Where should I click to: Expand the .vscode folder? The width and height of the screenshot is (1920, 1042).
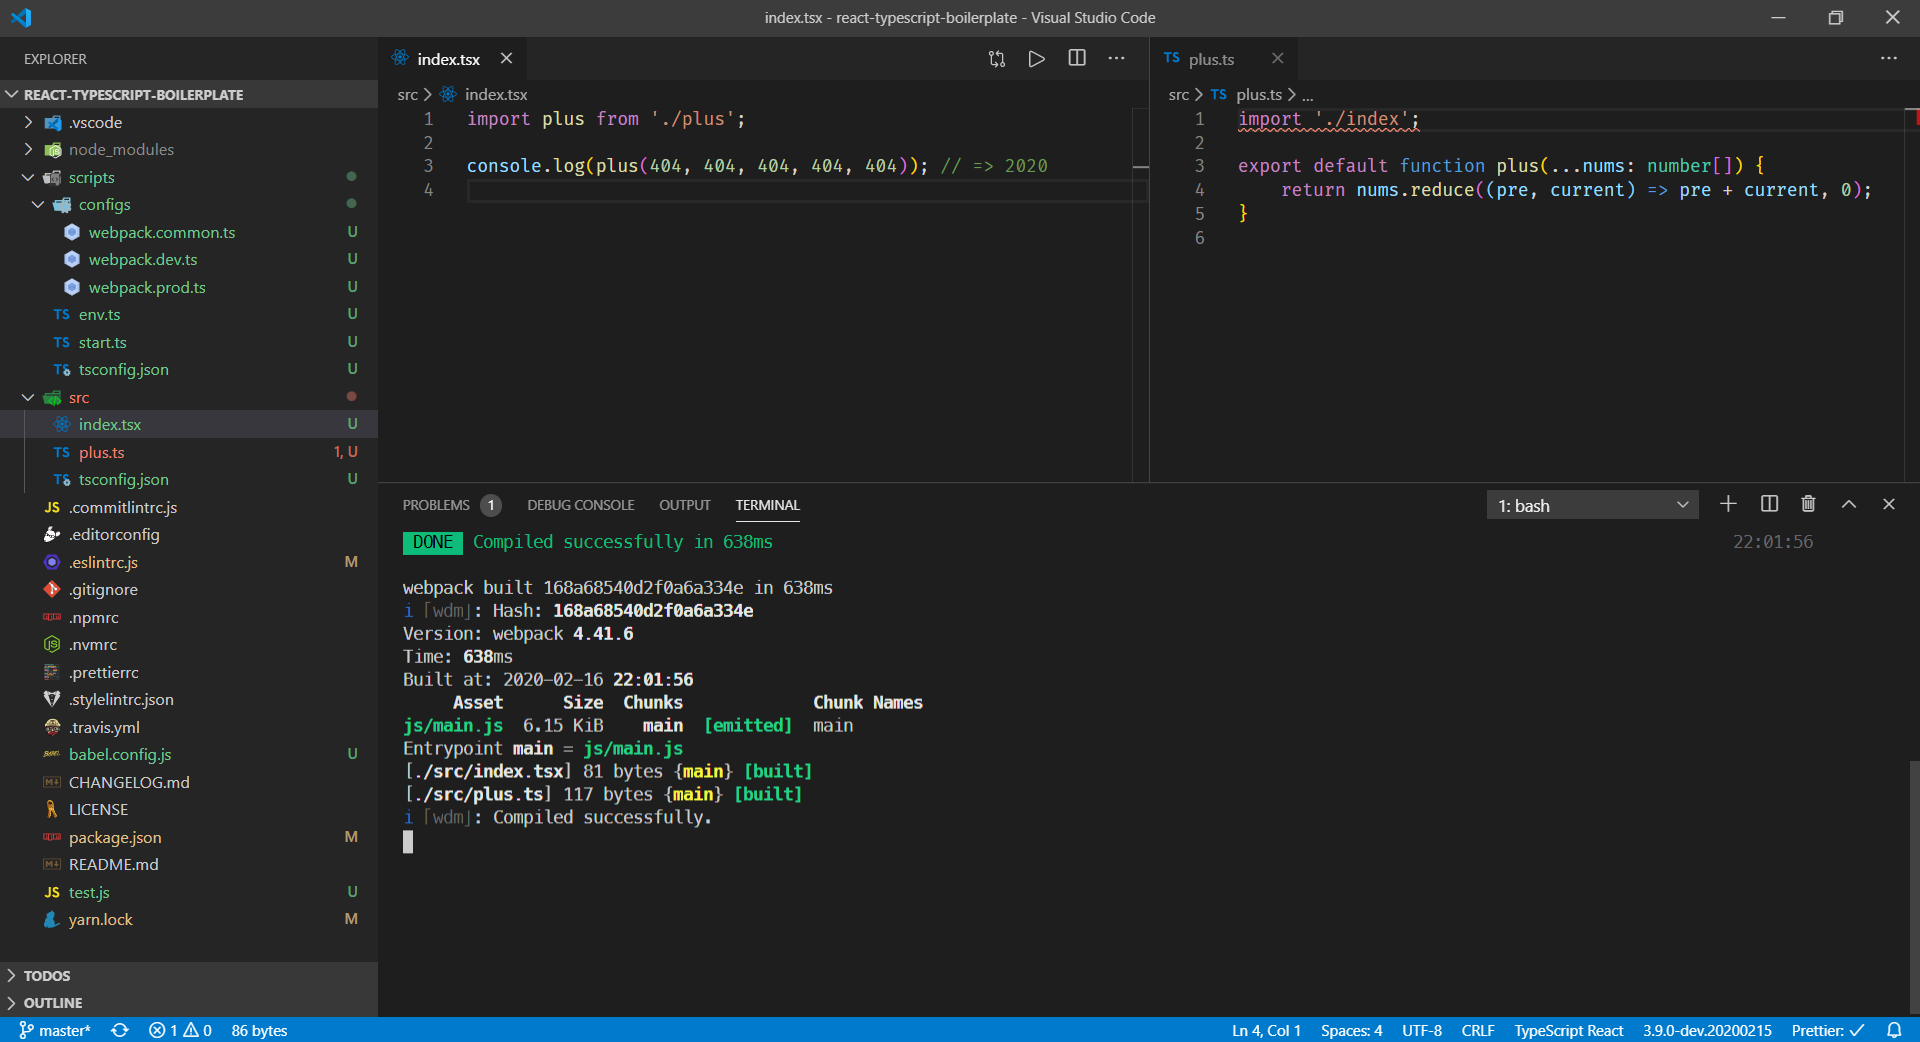coord(189,122)
